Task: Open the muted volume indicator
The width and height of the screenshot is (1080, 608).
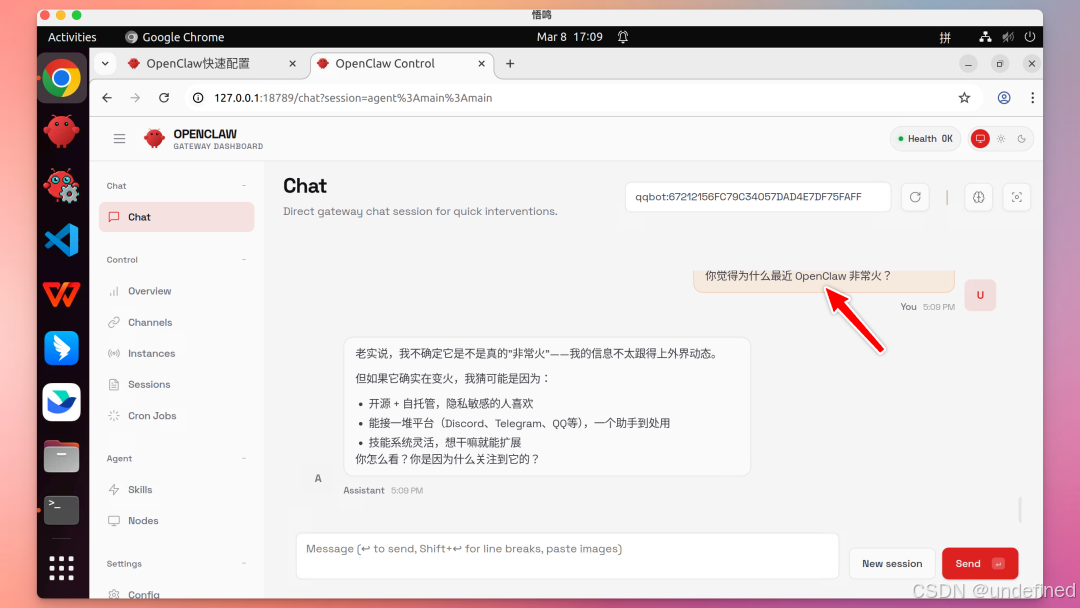Action: point(1008,37)
